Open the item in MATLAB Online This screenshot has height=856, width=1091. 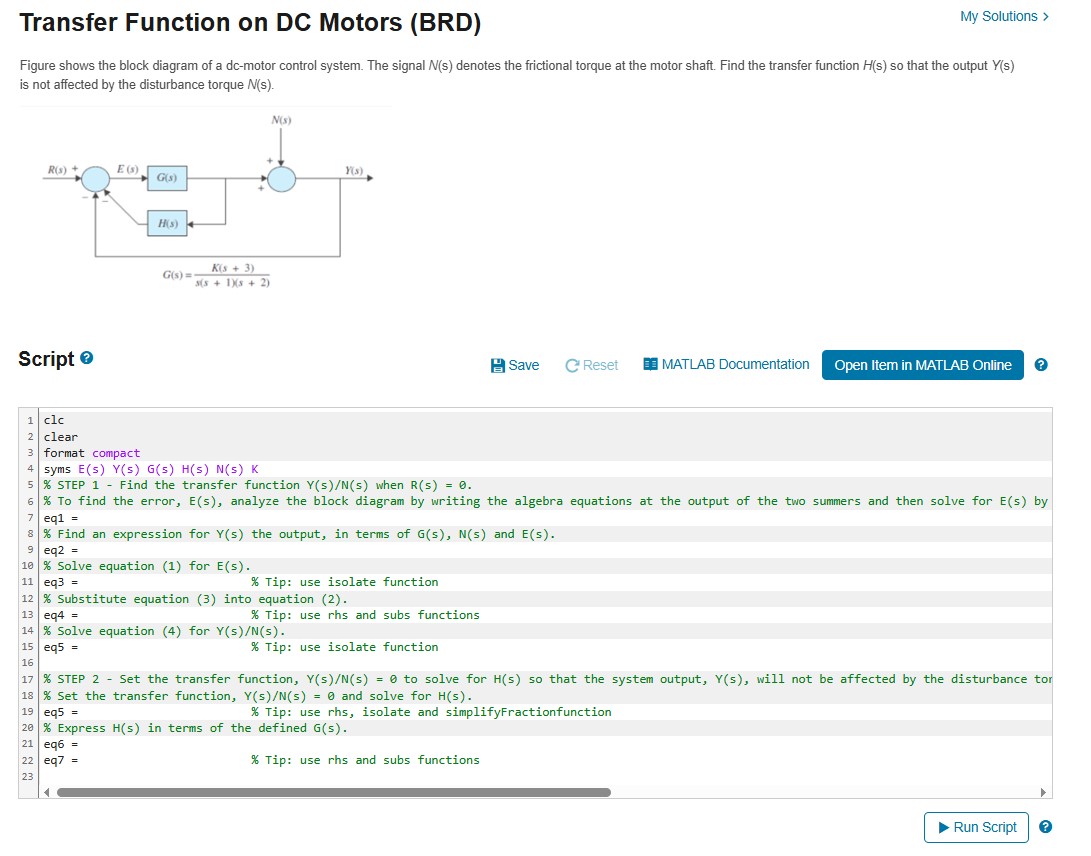[922, 365]
